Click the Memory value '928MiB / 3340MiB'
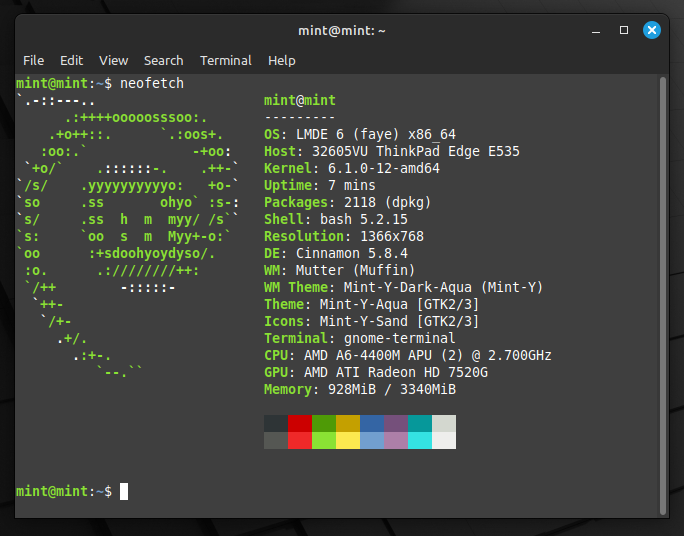Viewport: 684px width, 536px height. click(x=392, y=389)
